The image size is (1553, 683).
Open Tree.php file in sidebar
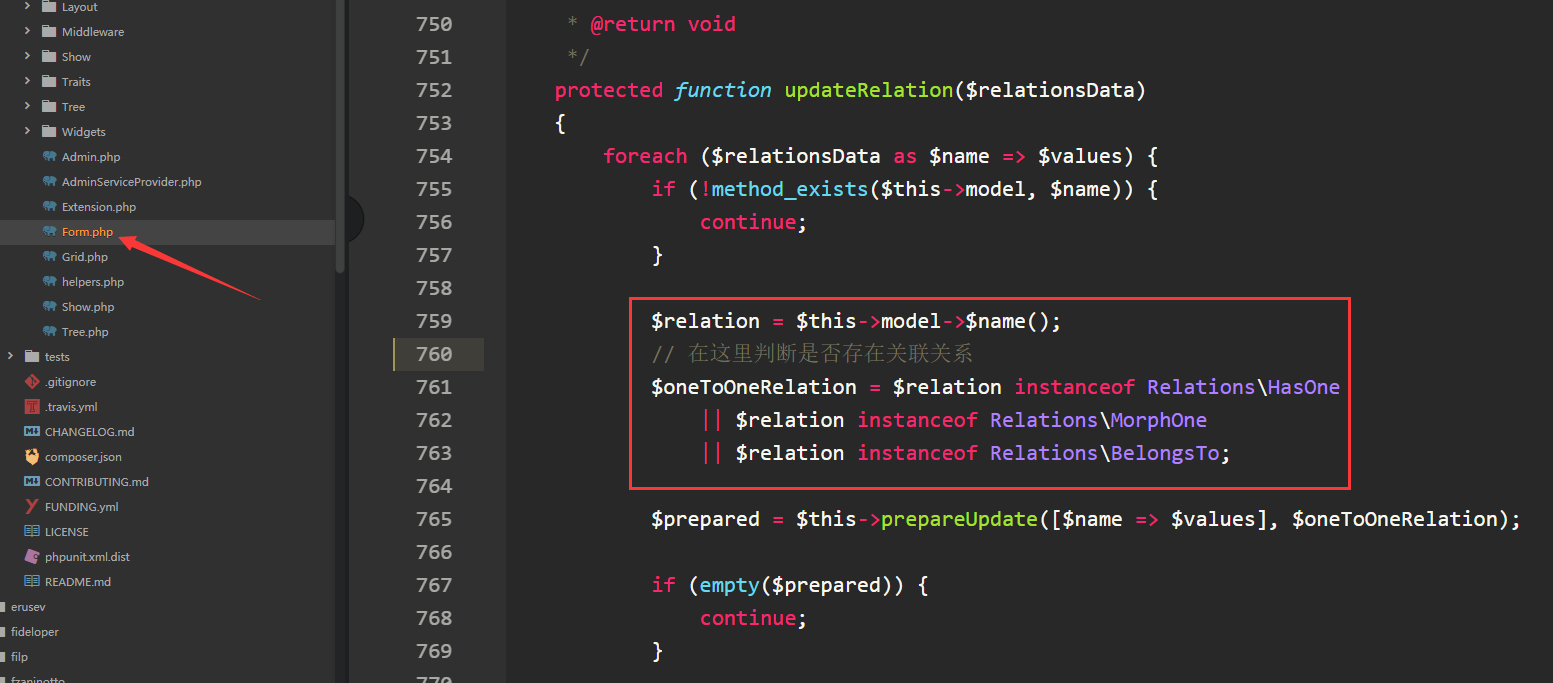point(85,332)
